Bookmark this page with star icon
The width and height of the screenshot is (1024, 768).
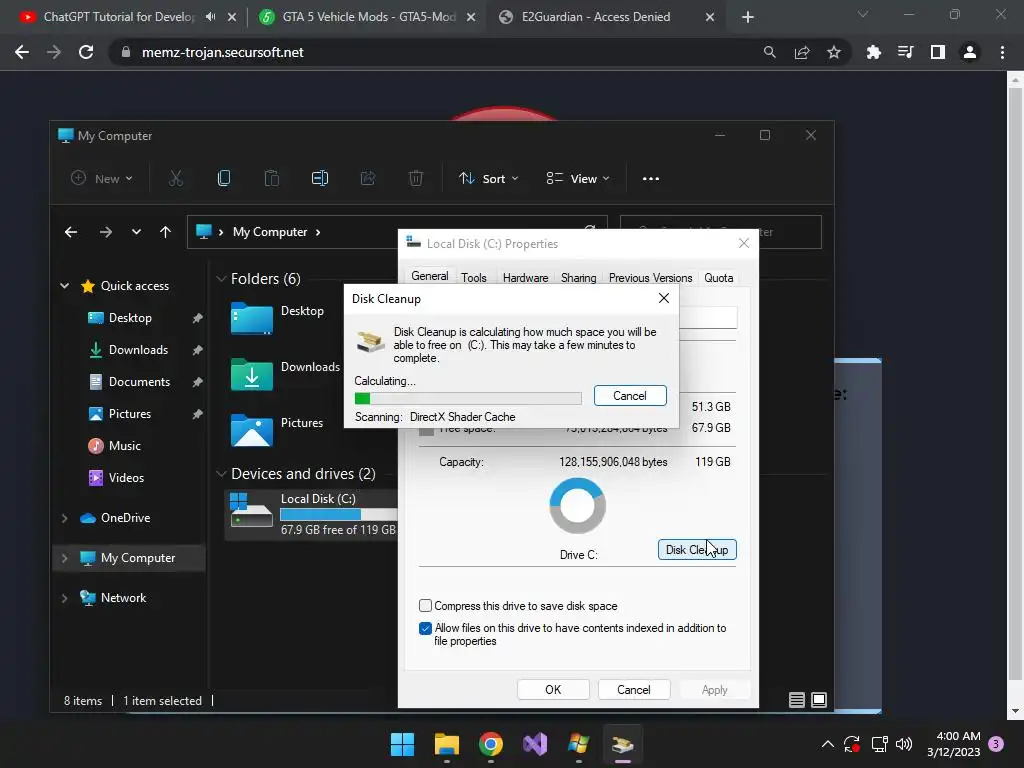point(833,52)
